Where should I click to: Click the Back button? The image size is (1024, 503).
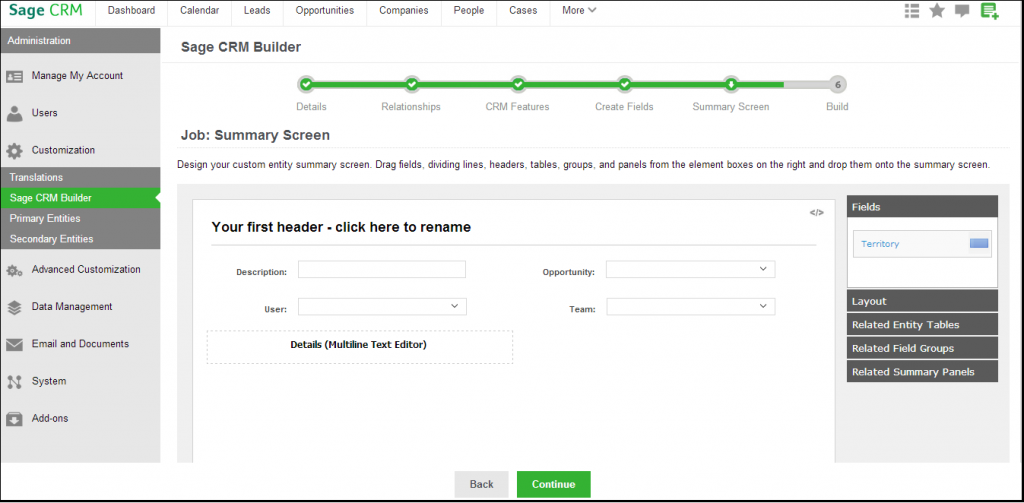[481, 484]
